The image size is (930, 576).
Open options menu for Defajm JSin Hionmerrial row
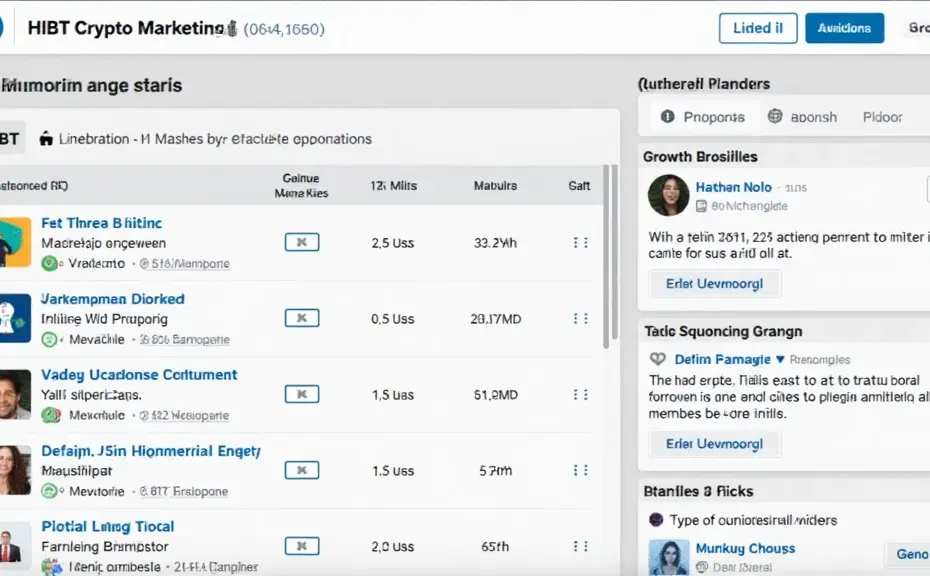point(580,470)
